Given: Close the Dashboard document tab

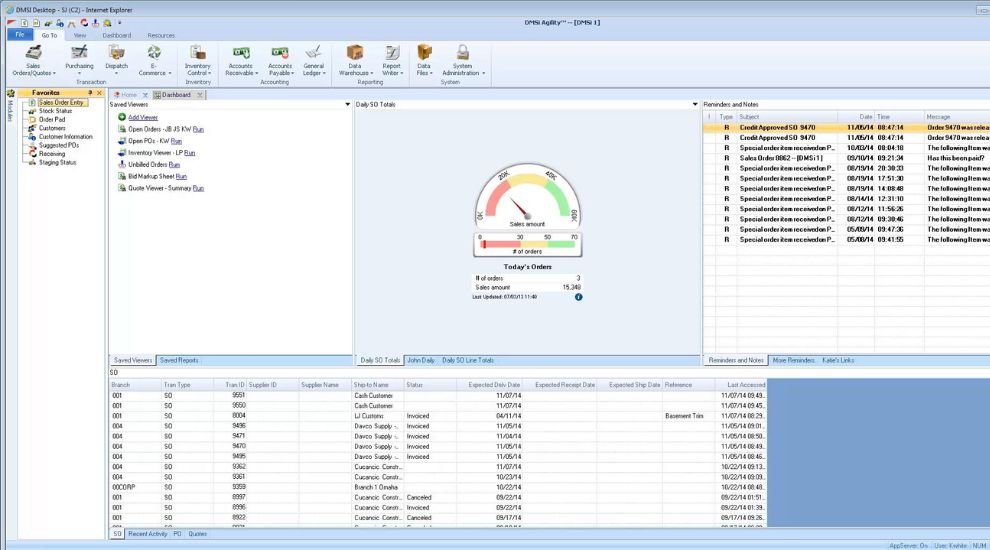Looking at the screenshot, I should 200,95.
